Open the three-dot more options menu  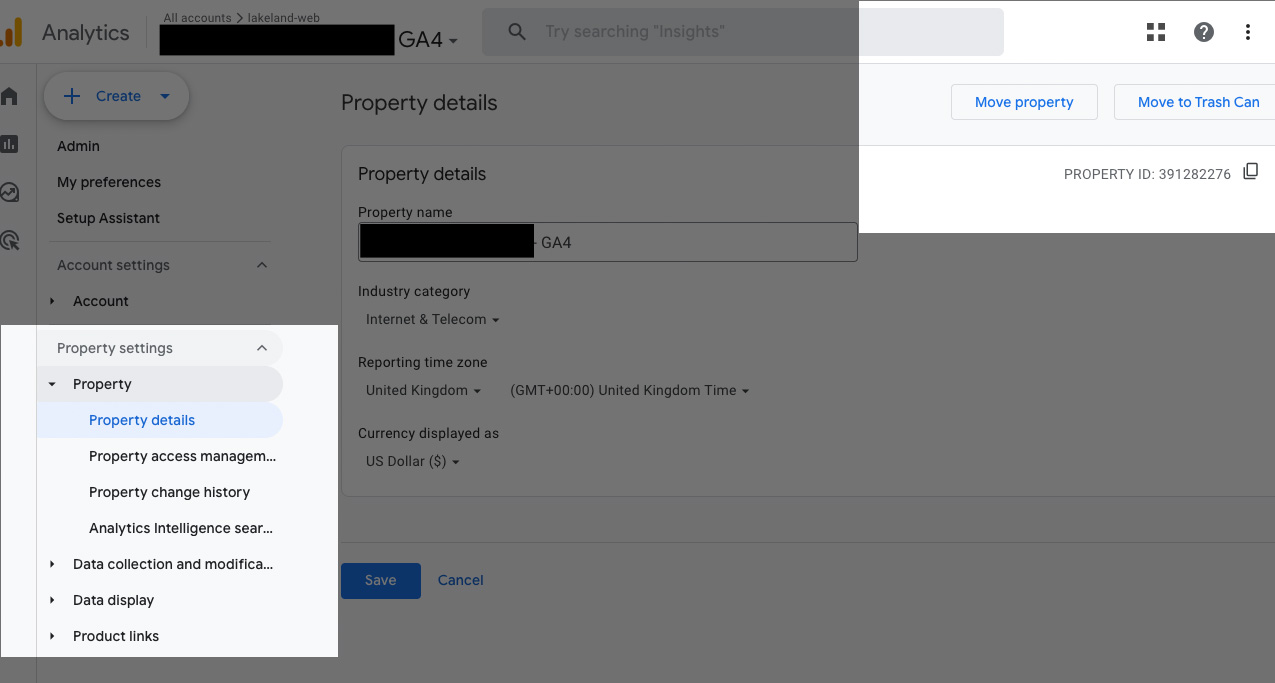click(x=1248, y=32)
